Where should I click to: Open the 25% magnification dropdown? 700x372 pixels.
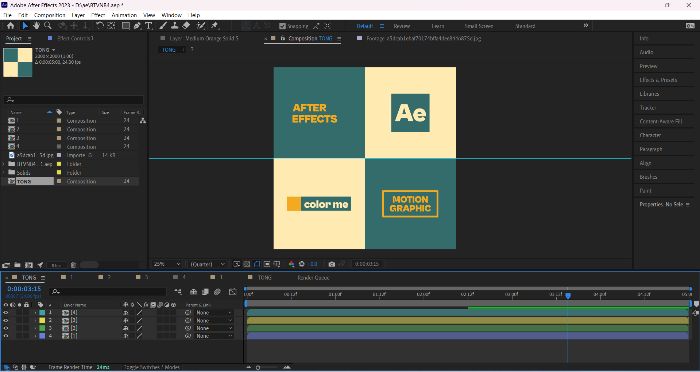(167, 264)
